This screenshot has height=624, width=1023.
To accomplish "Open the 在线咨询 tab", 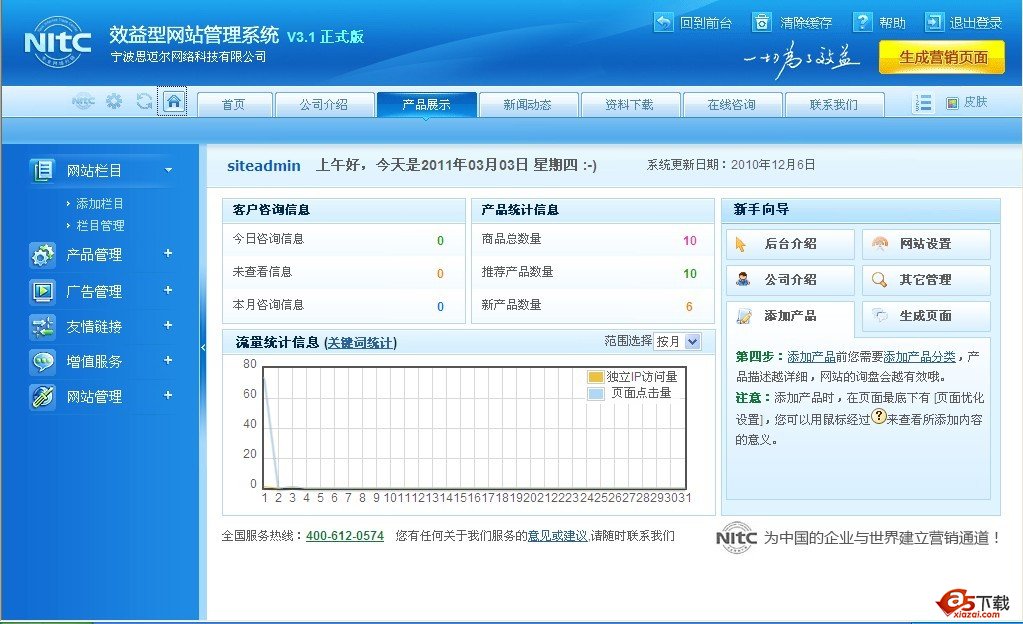I will (x=732, y=104).
